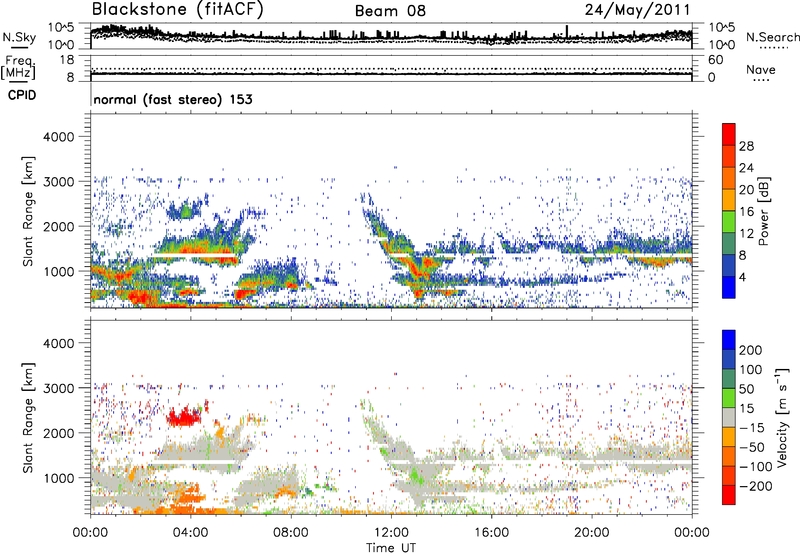Click the Time UT axis label
Screen dimensions: 800x554
[391, 548]
